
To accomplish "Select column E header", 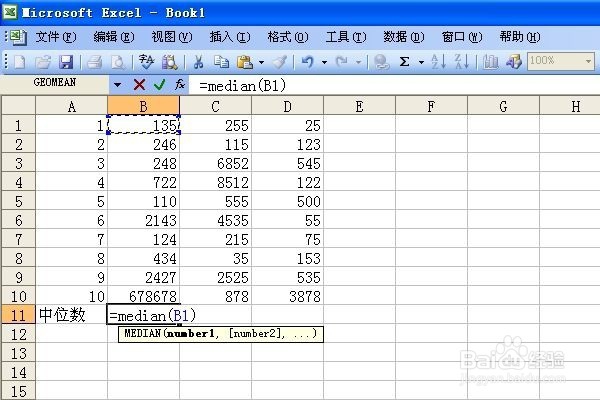I will pos(359,106).
